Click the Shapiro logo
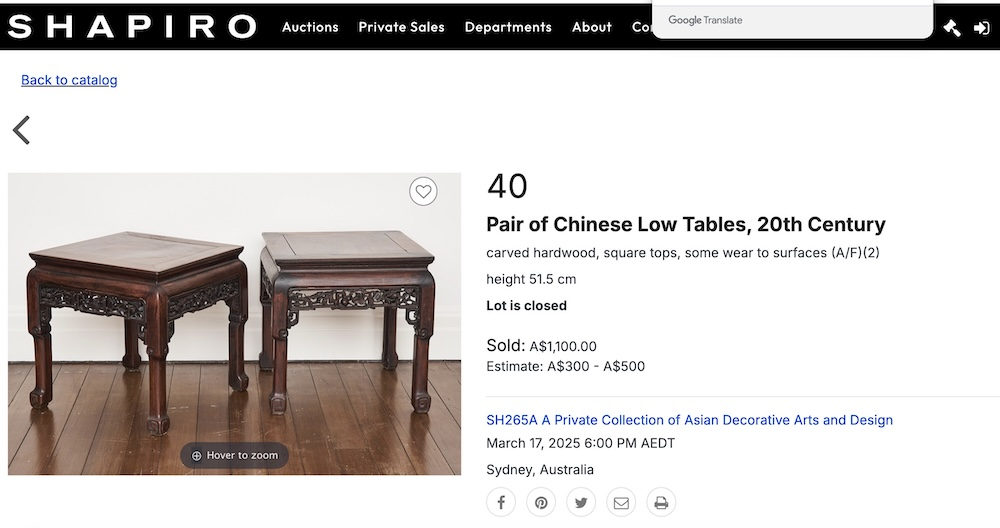Screen dimensions: 1000x528 tap(132, 27)
